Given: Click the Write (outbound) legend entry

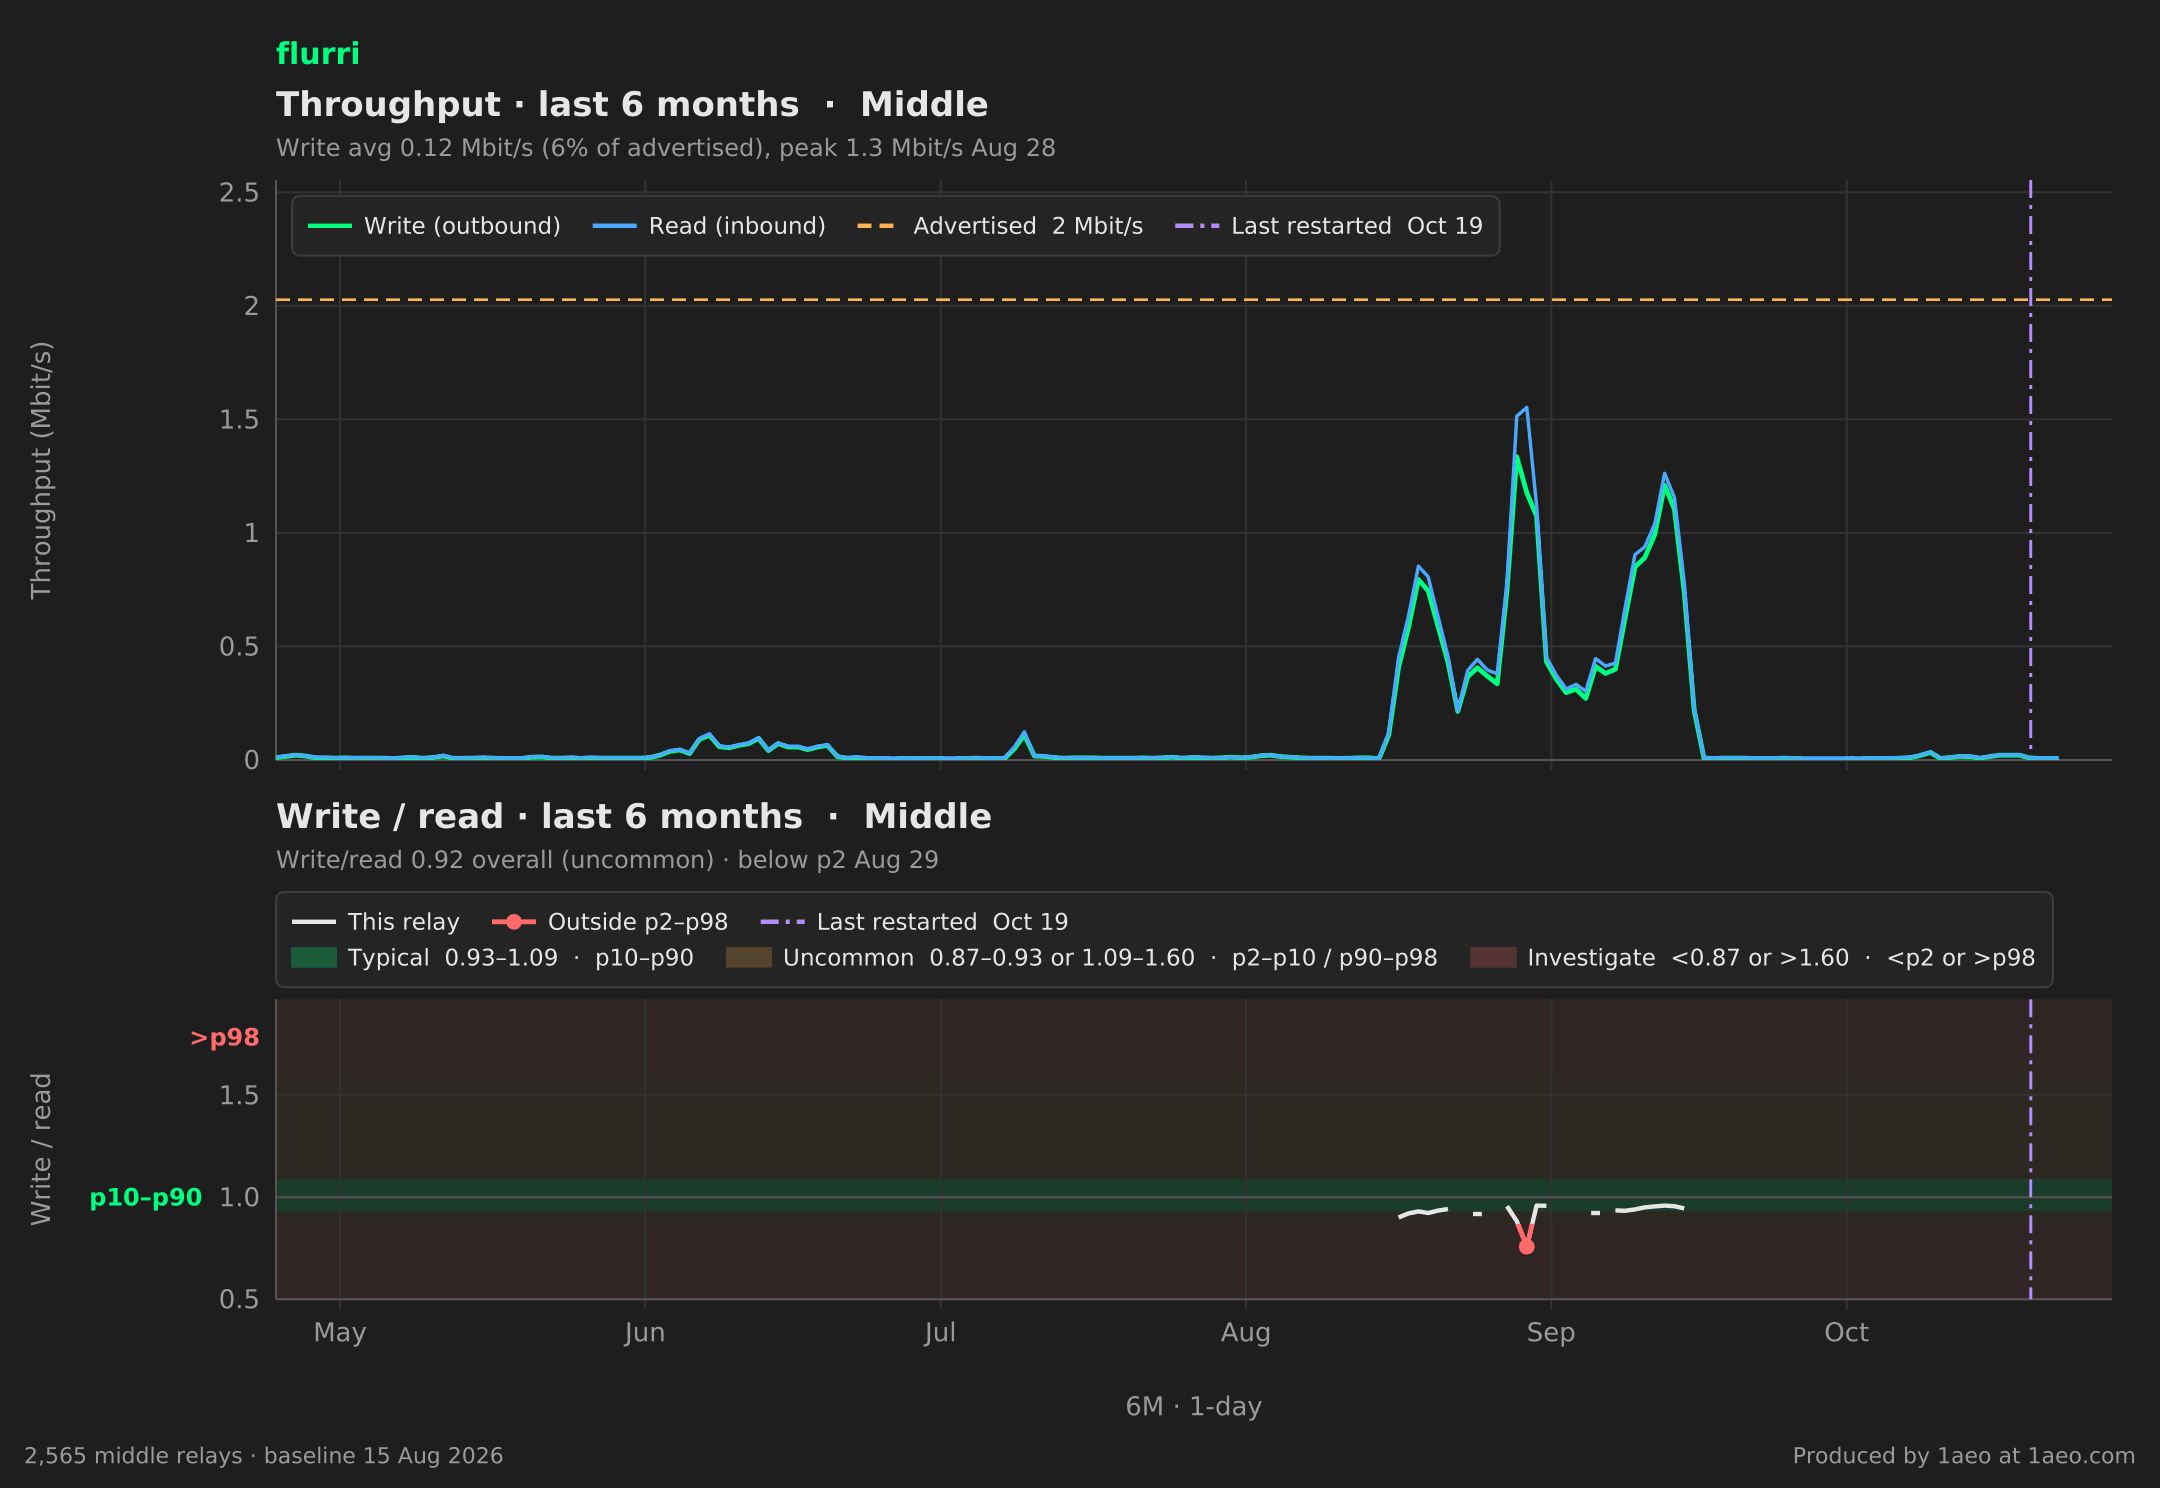Looking at the screenshot, I should pyautogui.click(x=434, y=226).
